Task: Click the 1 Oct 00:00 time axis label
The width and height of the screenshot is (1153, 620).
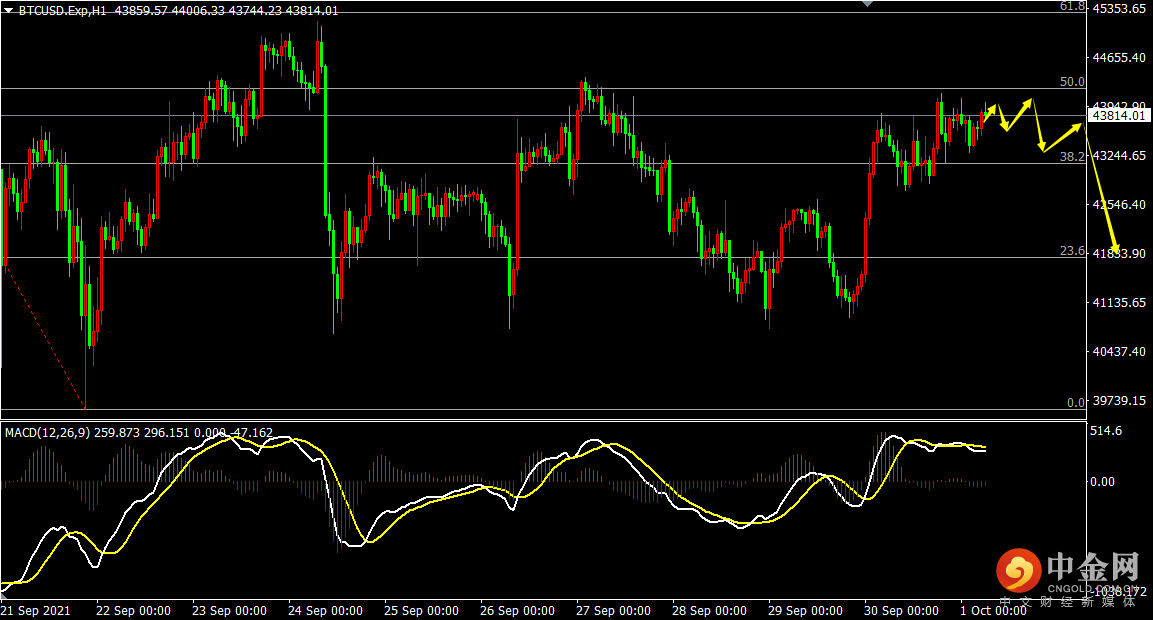Action: point(993,610)
